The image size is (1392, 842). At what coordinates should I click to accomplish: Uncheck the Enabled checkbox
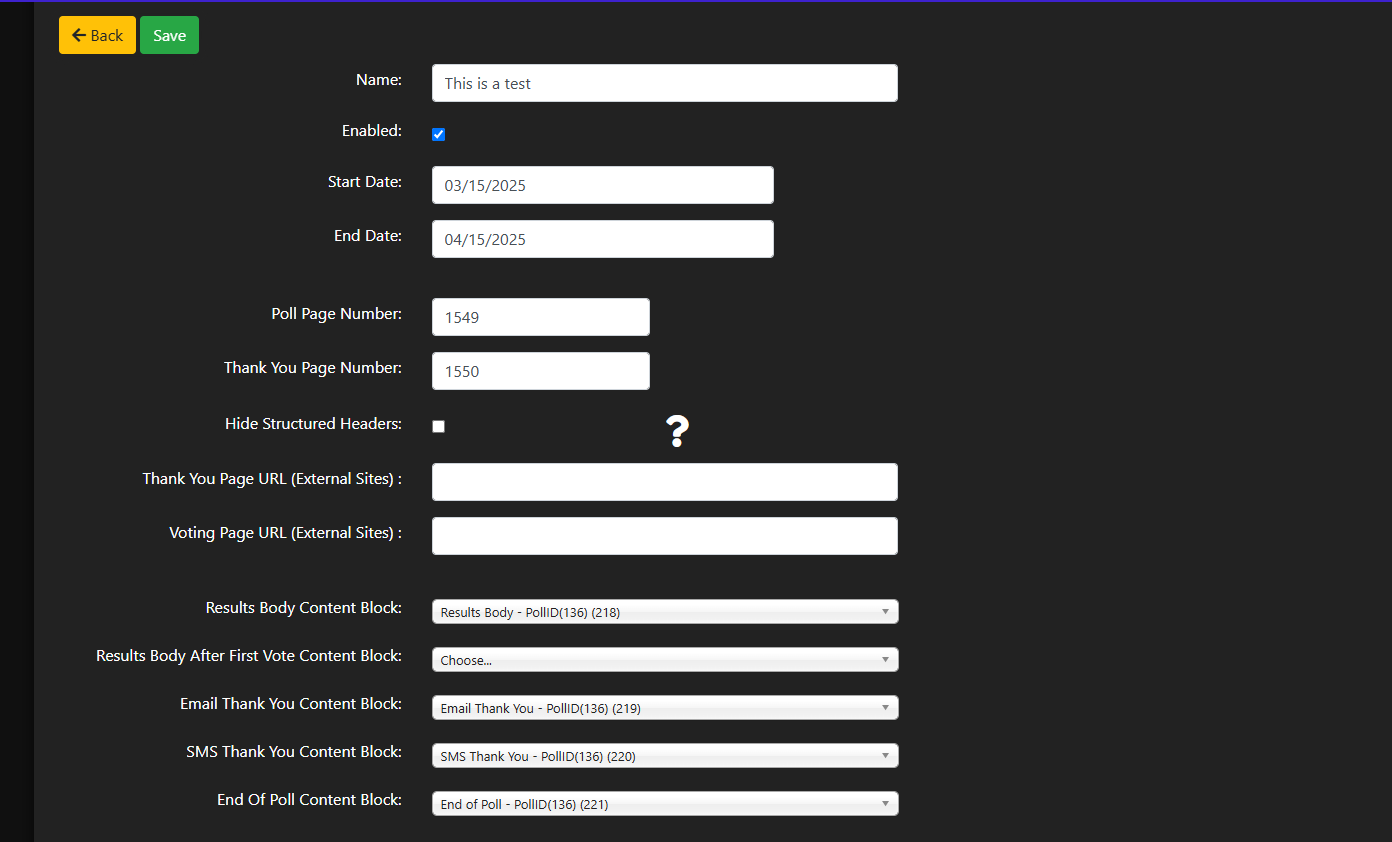click(x=438, y=134)
